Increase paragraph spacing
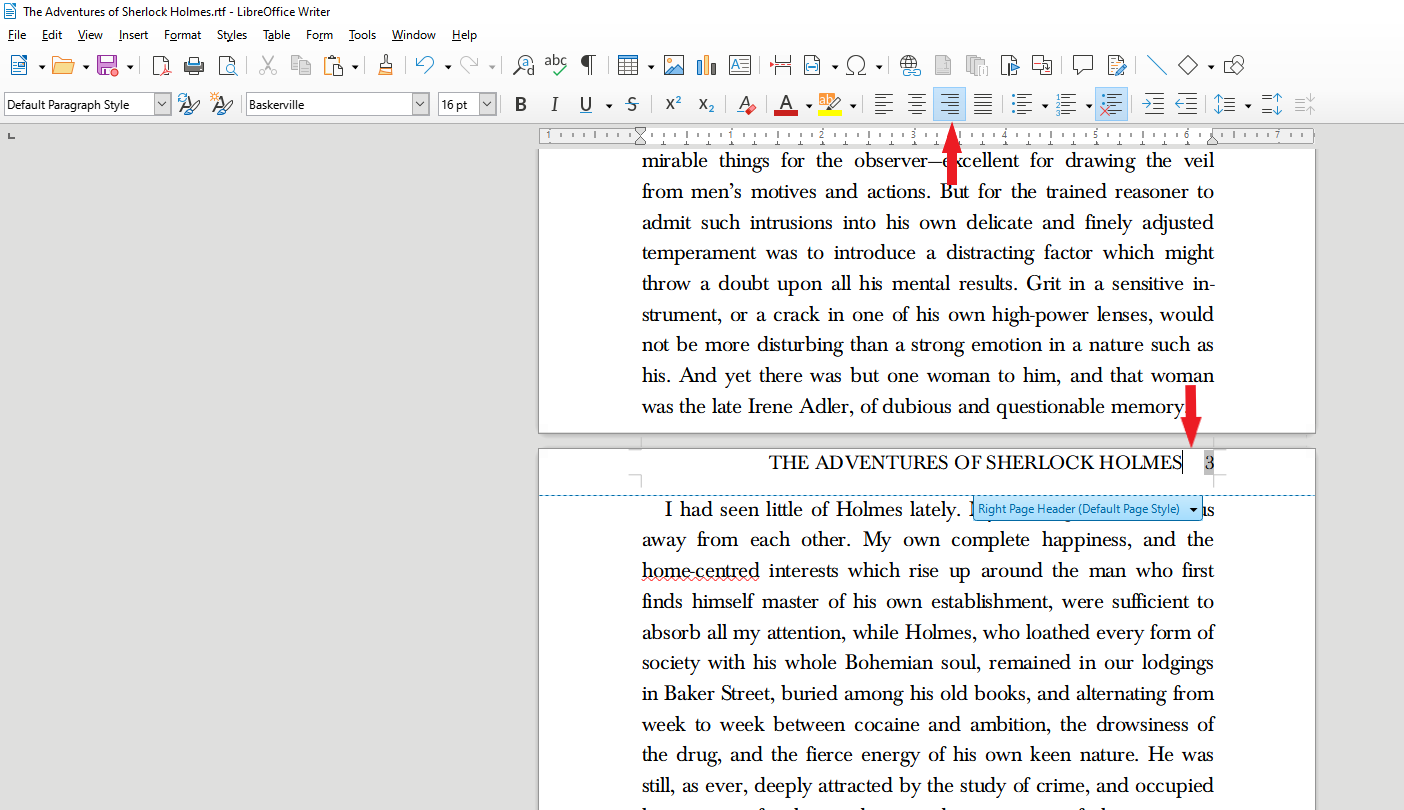The height and width of the screenshot is (810, 1404). (1272, 104)
